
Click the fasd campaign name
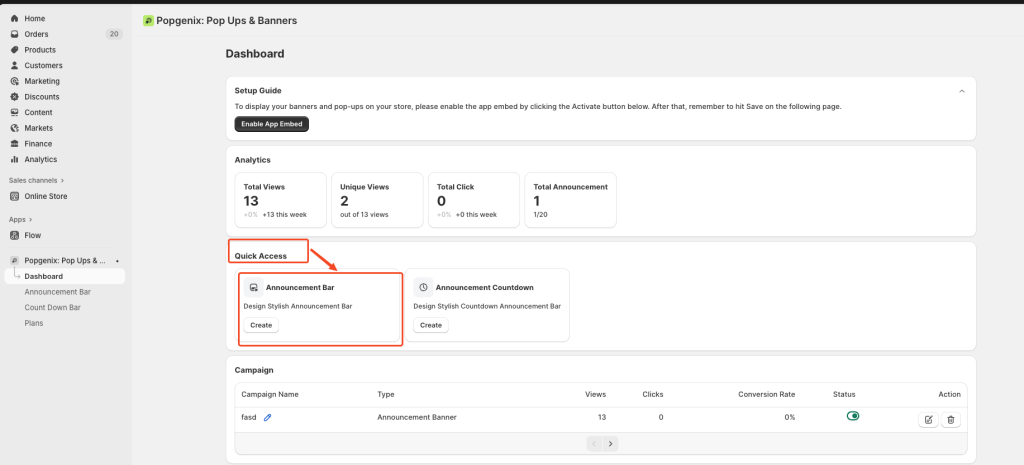(x=249, y=417)
